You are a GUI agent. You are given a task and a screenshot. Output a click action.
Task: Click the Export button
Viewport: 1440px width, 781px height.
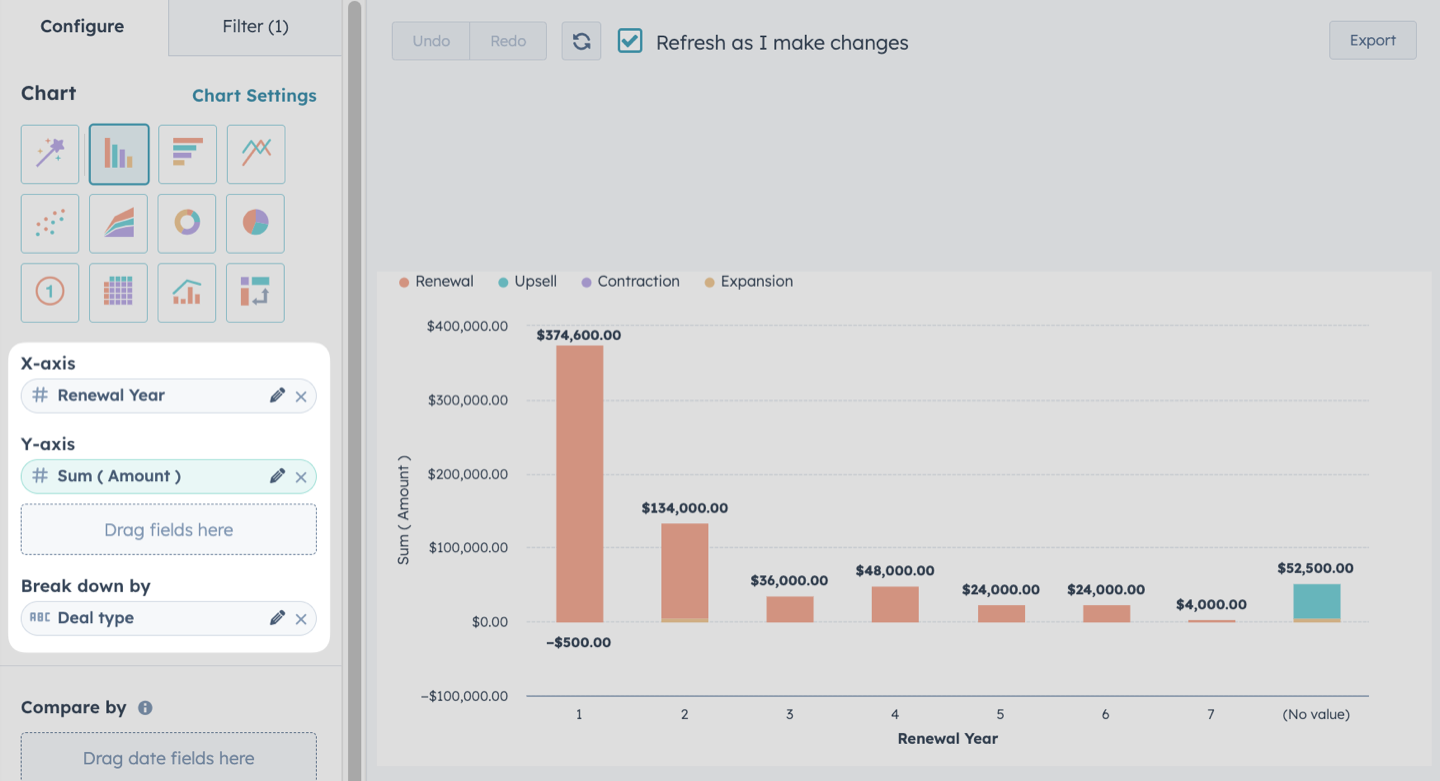tap(1372, 41)
